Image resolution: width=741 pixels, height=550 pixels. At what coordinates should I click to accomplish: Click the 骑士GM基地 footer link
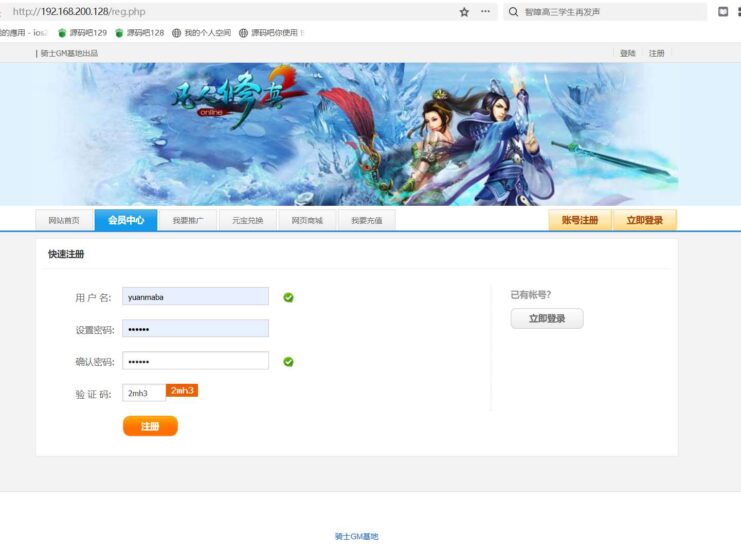(x=356, y=536)
